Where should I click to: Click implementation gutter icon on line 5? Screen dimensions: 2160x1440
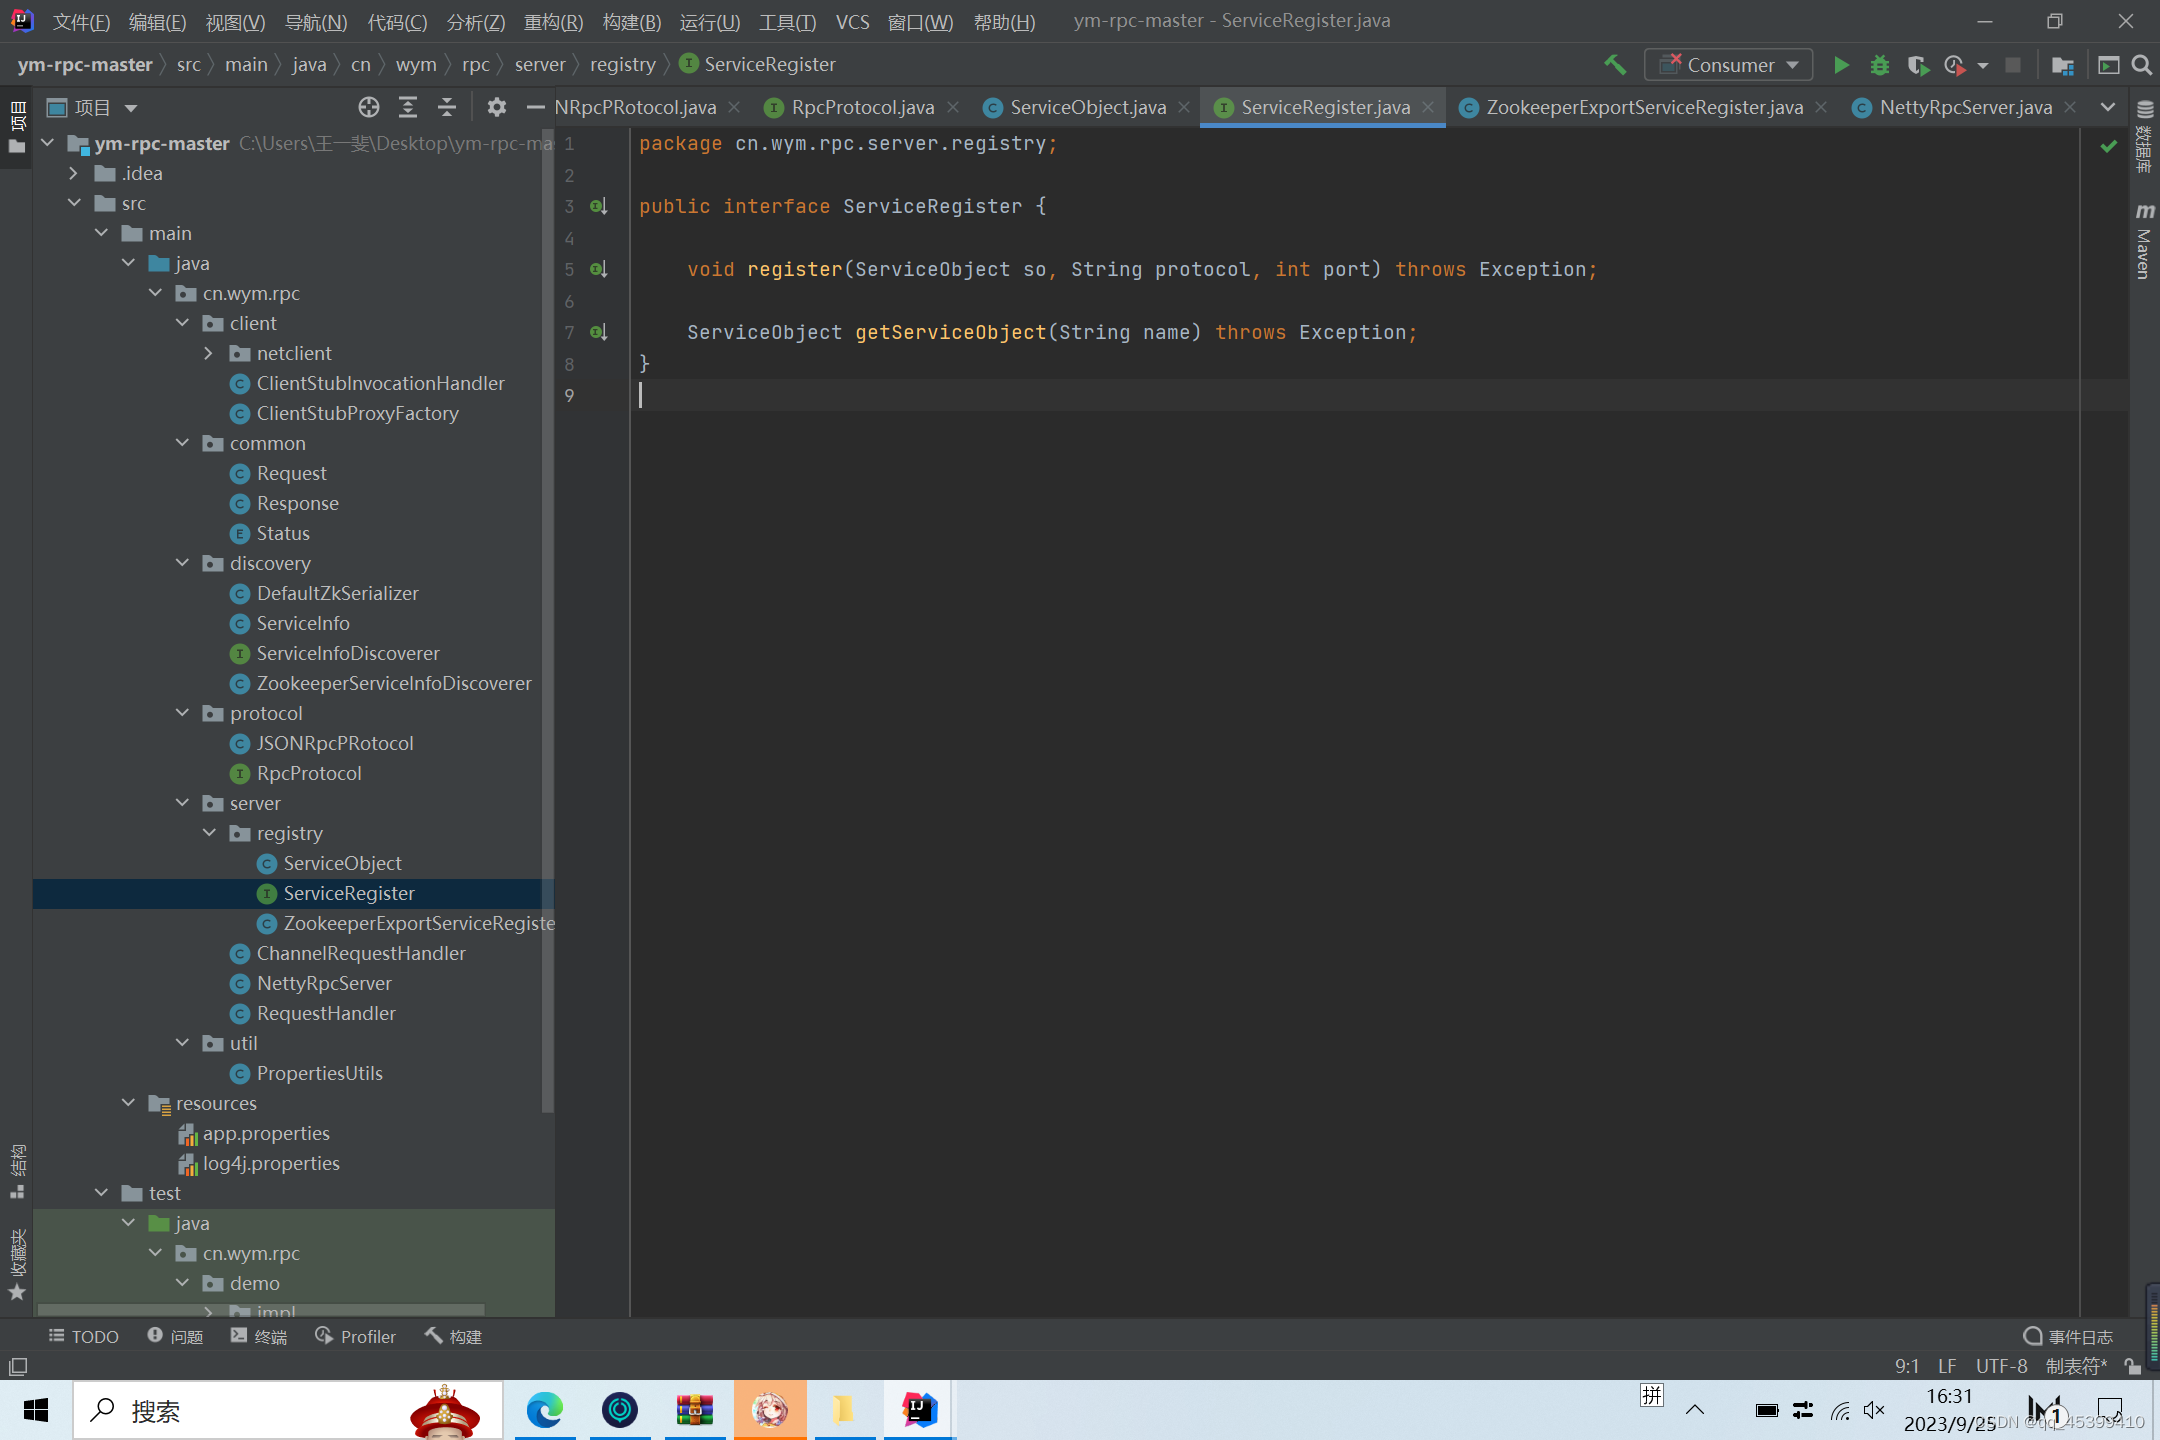(598, 269)
